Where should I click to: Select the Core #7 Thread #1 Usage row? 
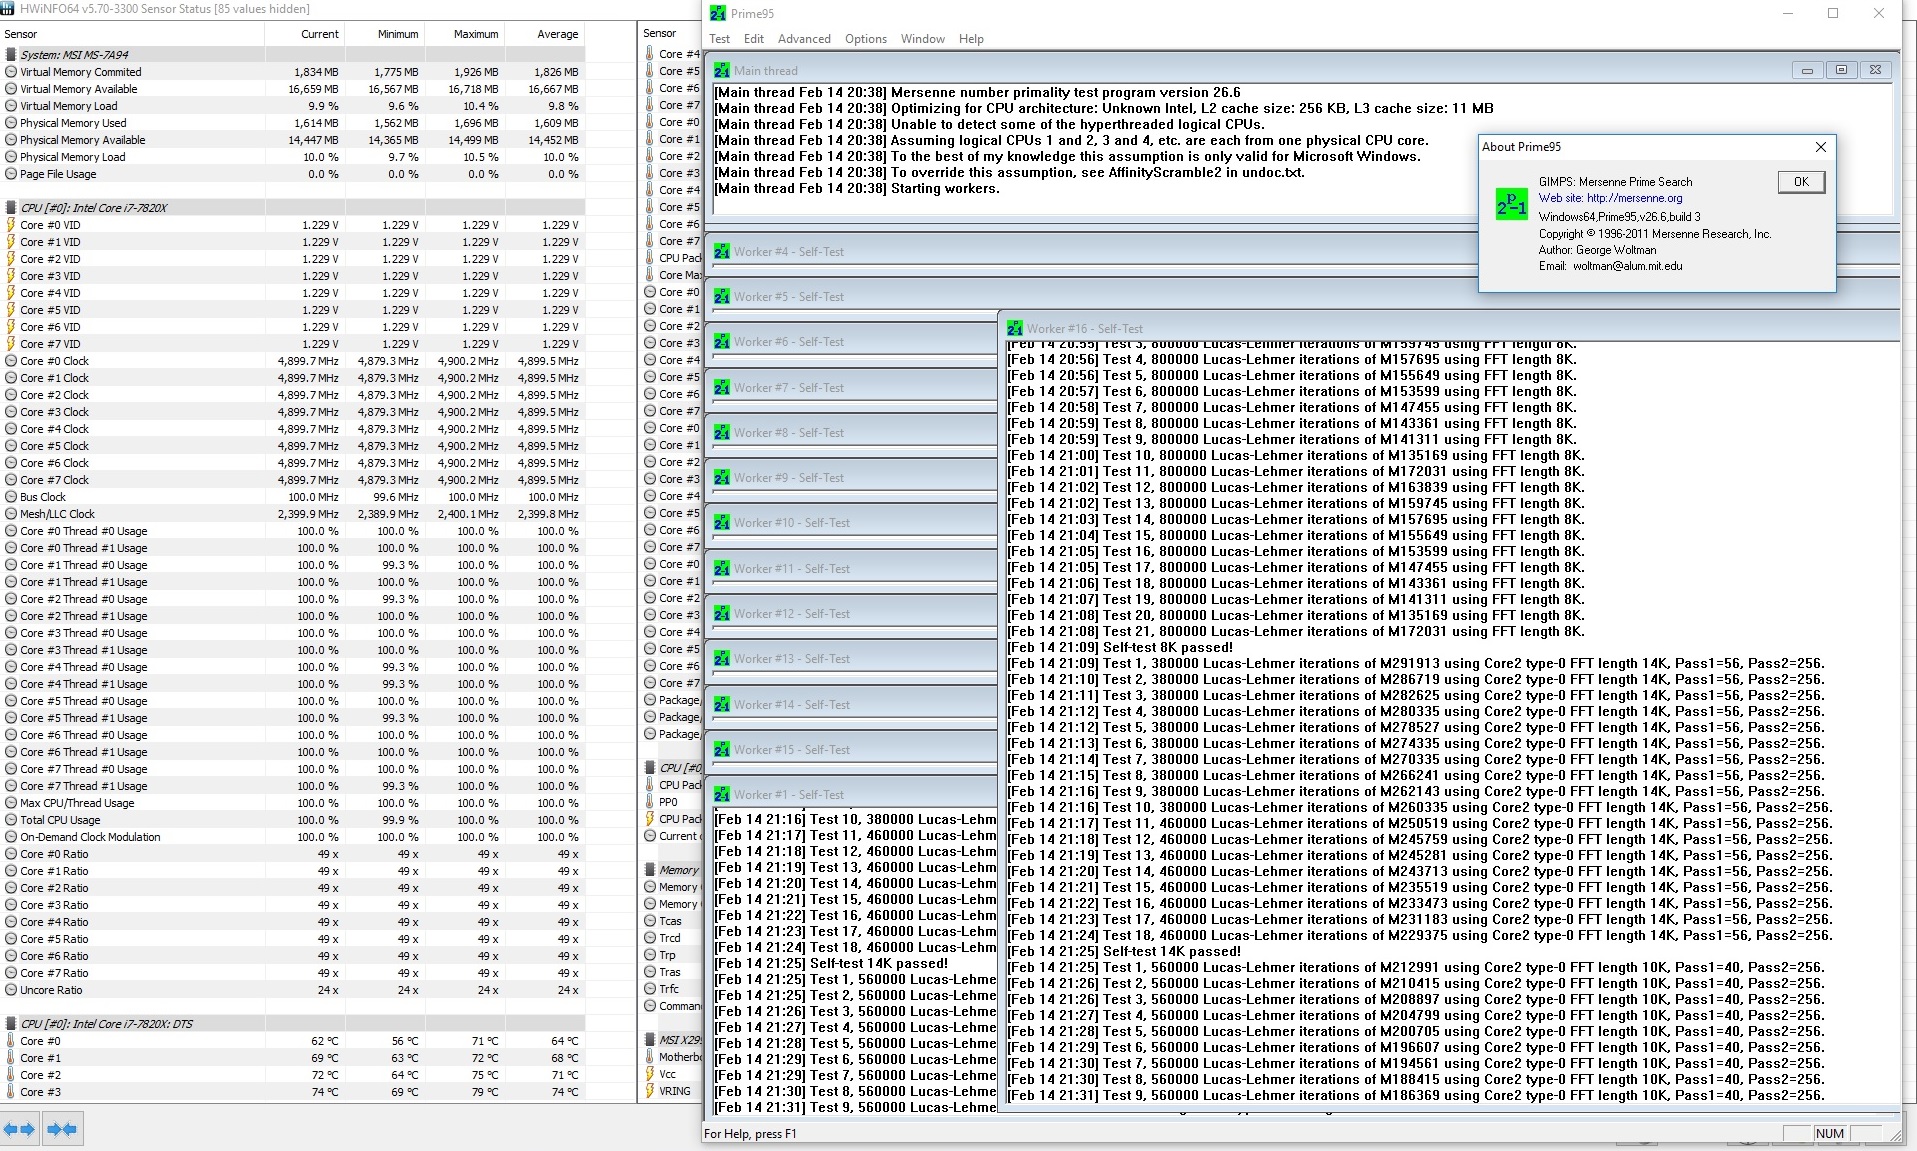coord(293,786)
